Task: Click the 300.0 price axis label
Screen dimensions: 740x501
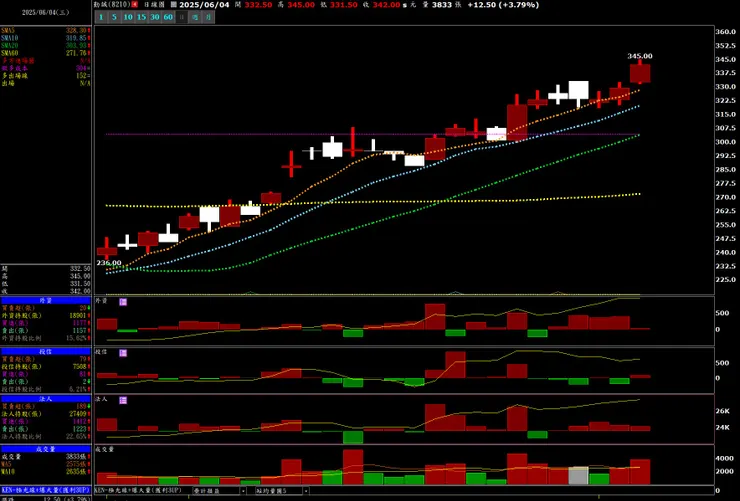Action: click(x=726, y=142)
